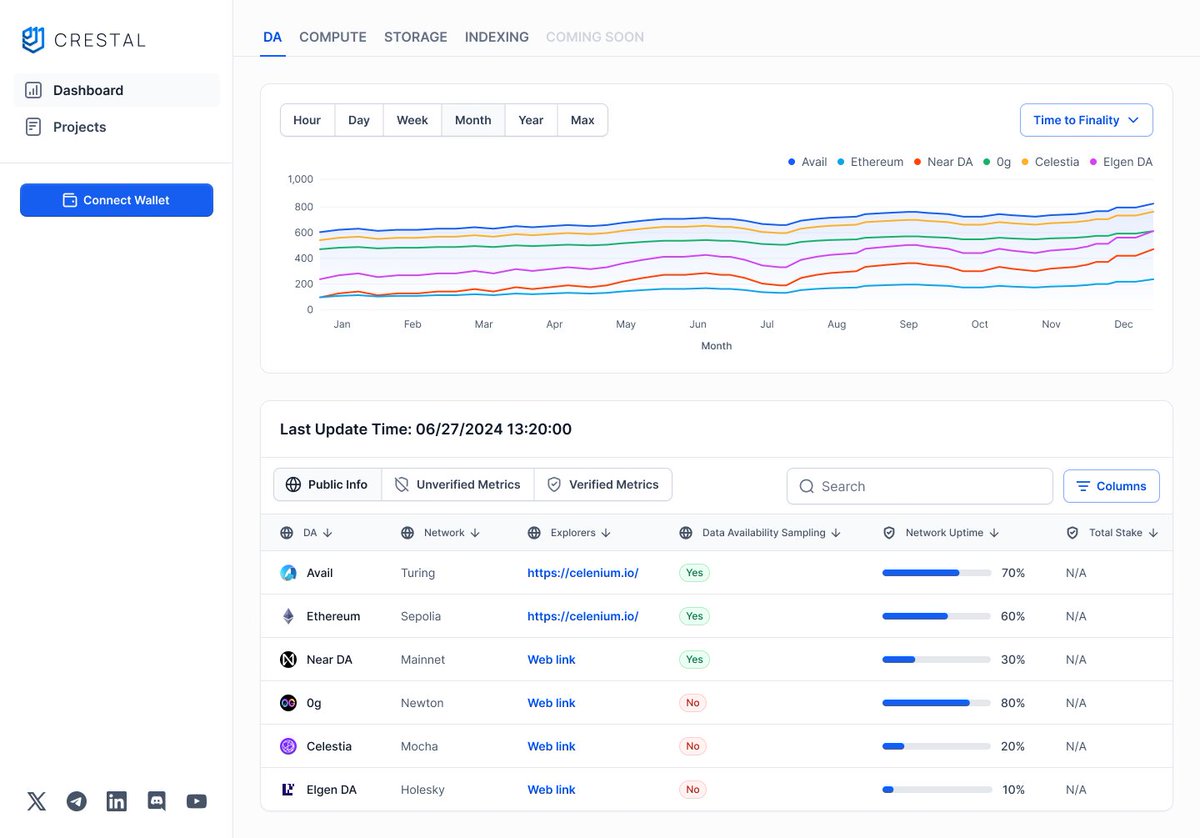Screen dimensions: 1200x838
Task: Click the Holesky network cell
Action: click(423, 790)
